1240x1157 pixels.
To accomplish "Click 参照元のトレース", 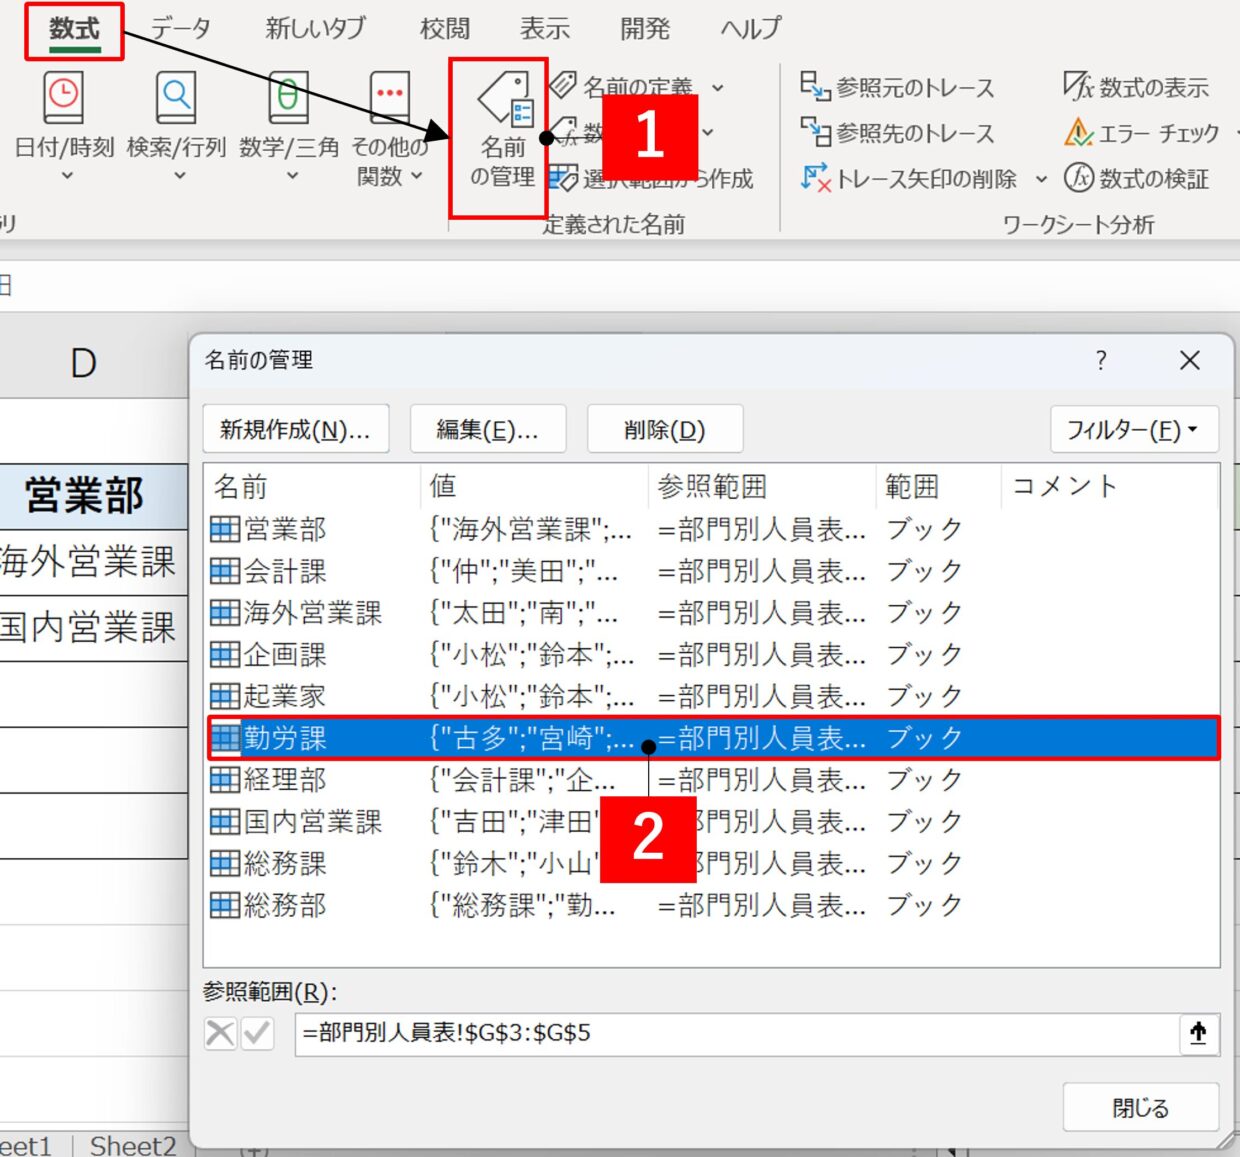I will pos(897,88).
